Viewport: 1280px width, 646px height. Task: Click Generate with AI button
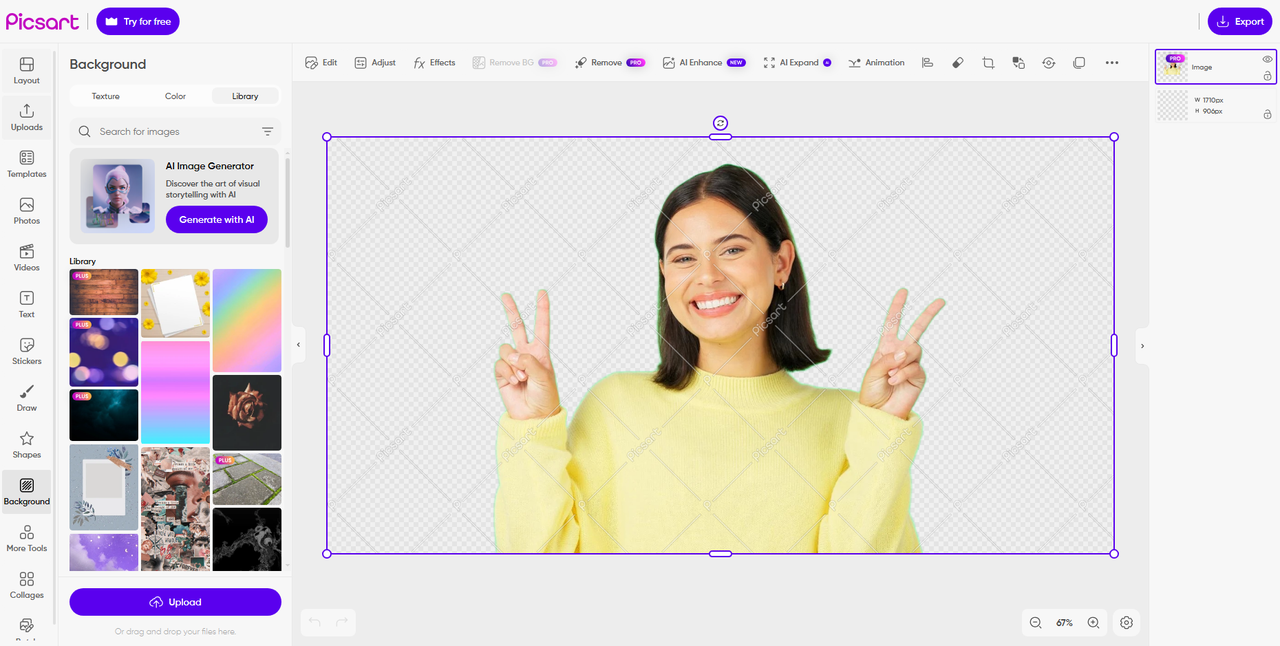[x=216, y=220]
